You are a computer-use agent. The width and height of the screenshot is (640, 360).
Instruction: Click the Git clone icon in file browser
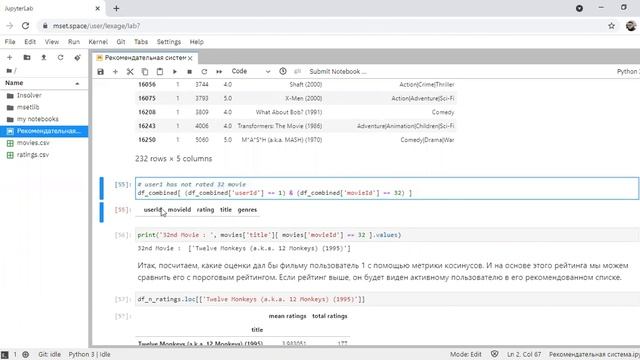(x=78, y=58)
